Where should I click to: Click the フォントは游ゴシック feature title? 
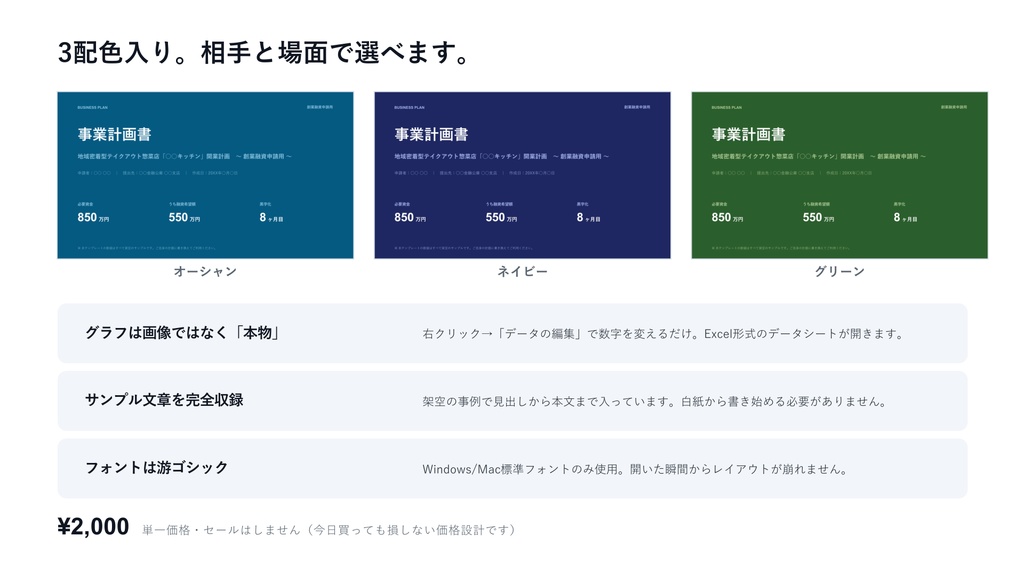pyautogui.click(x=157, y=468)
